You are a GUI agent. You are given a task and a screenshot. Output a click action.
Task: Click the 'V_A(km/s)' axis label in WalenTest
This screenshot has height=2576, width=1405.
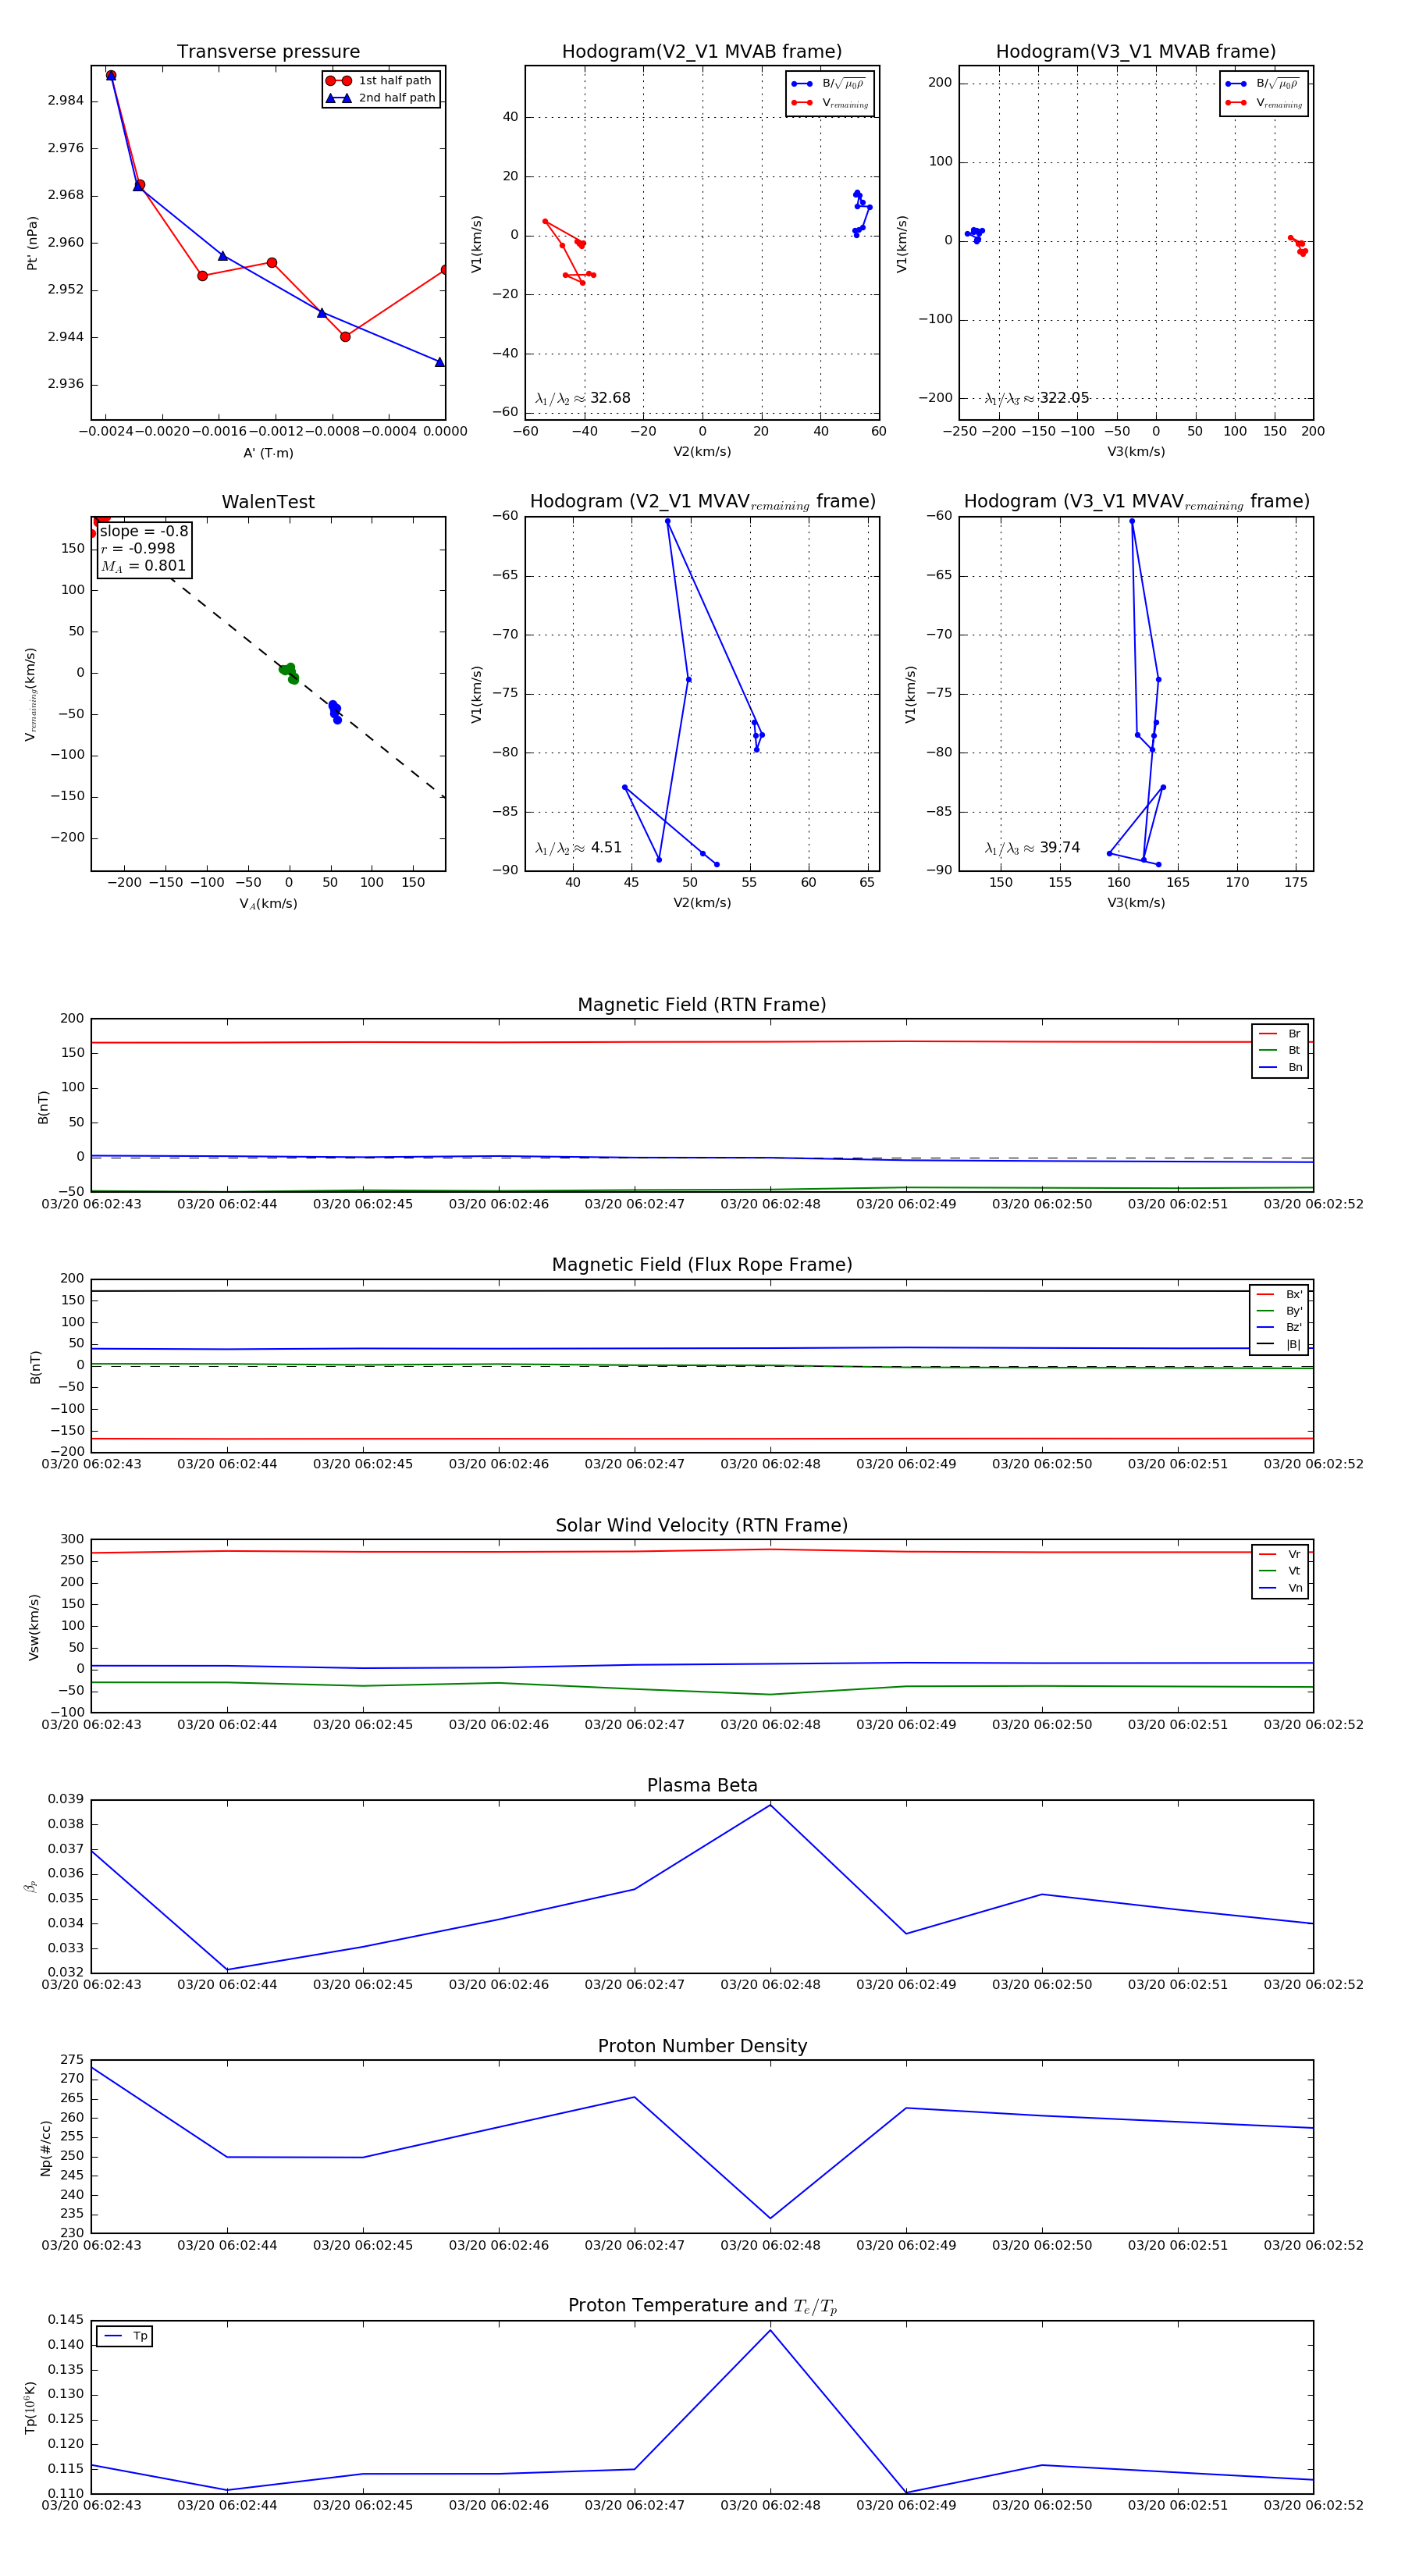[268, 904]
